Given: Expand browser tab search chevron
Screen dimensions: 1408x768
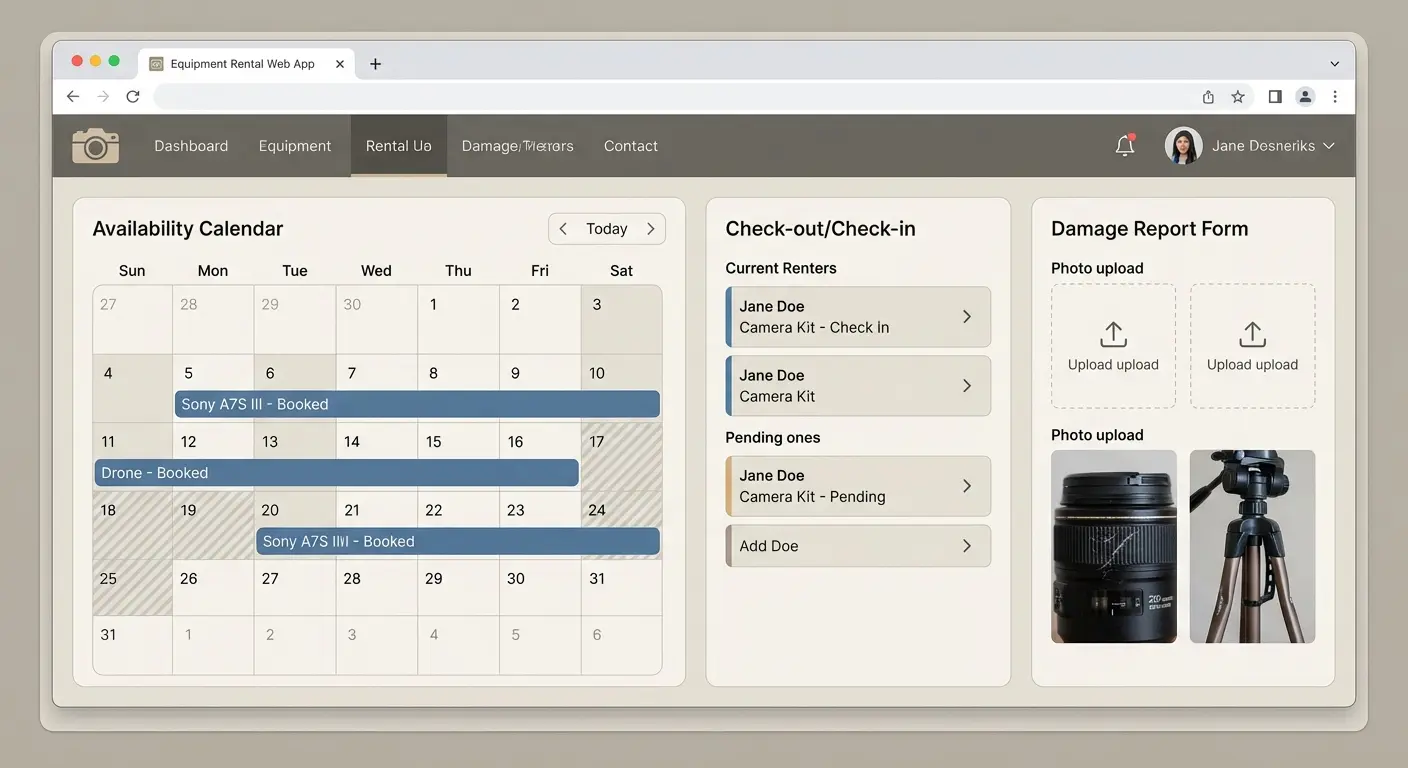Looking at the screenshot, I should tap(1335, 64).
